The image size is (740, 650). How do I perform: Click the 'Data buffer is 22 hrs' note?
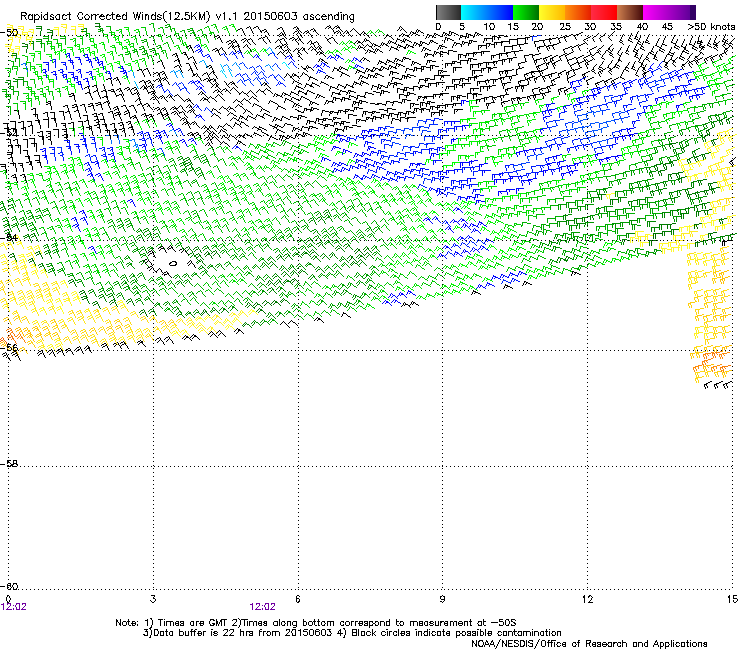(352, 633)
